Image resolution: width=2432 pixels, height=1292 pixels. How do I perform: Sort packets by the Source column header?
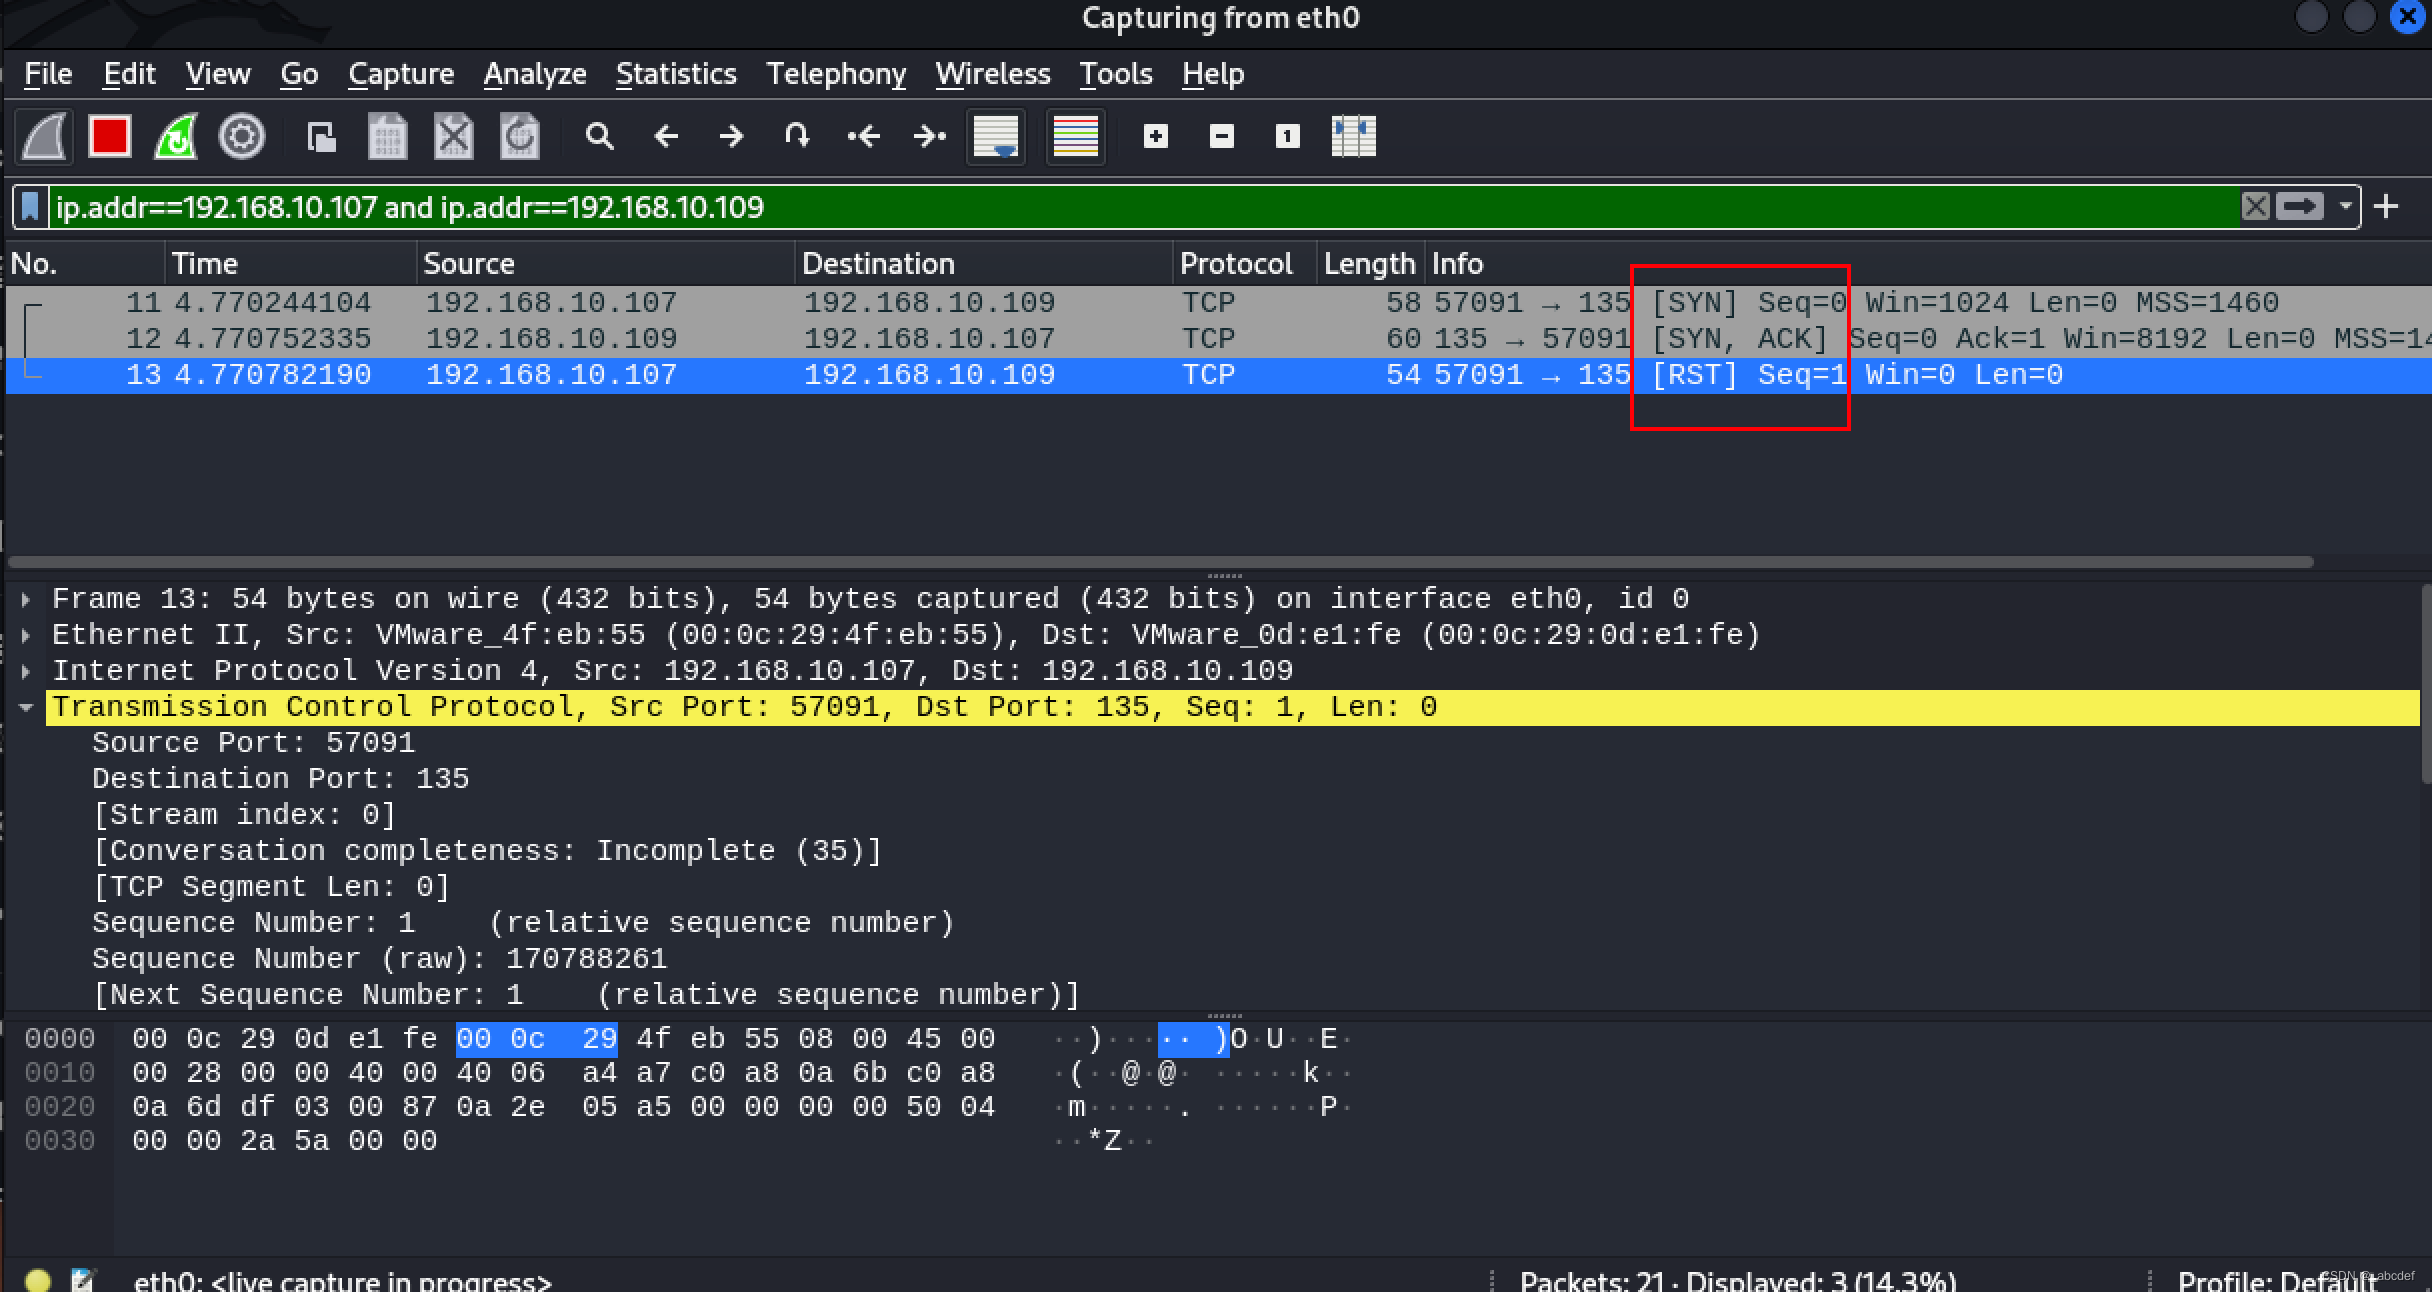click(605, 263)
